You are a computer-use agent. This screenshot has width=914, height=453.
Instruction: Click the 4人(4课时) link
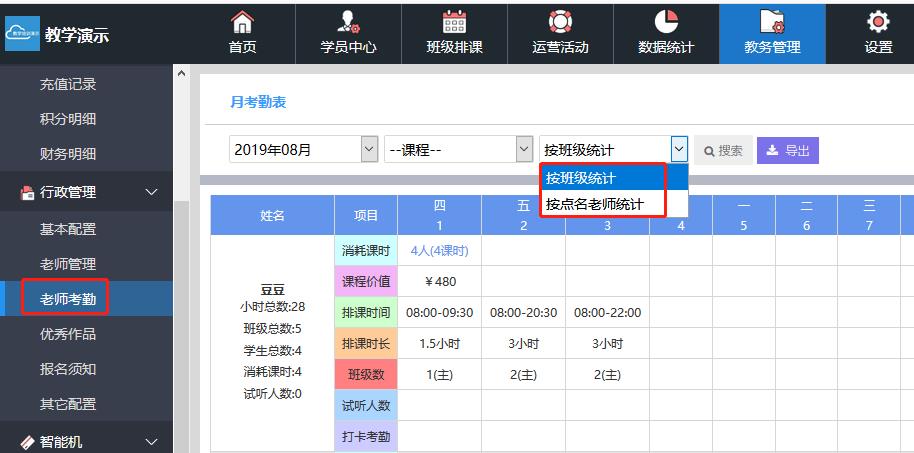(x=439, y=251)
